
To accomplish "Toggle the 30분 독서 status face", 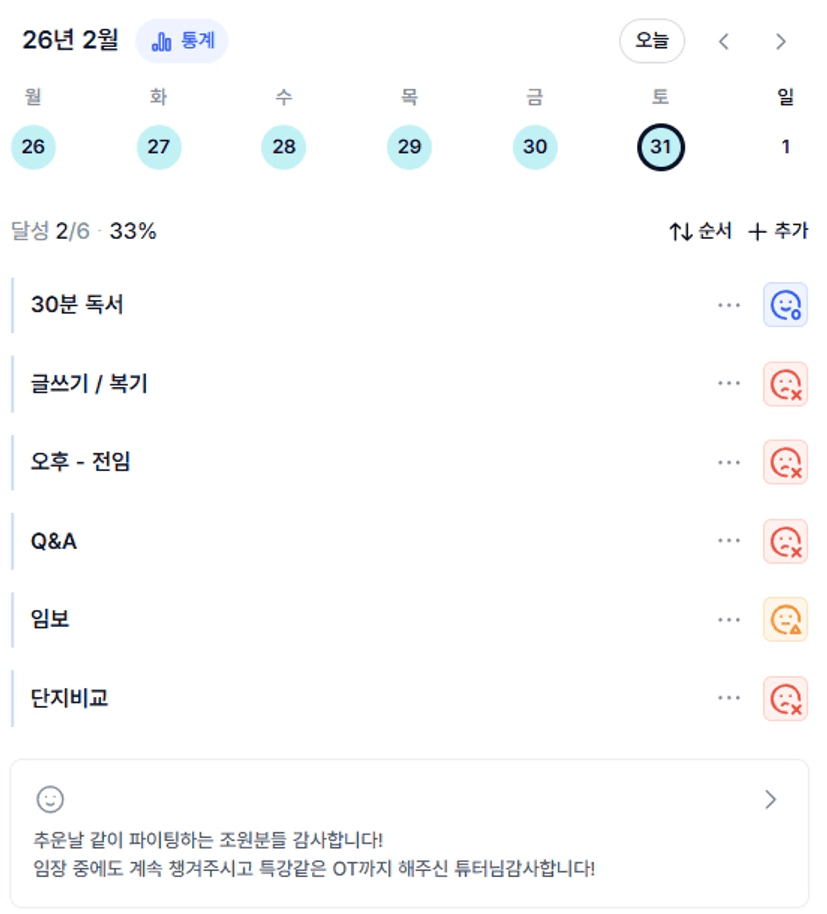I will point(785,305).
